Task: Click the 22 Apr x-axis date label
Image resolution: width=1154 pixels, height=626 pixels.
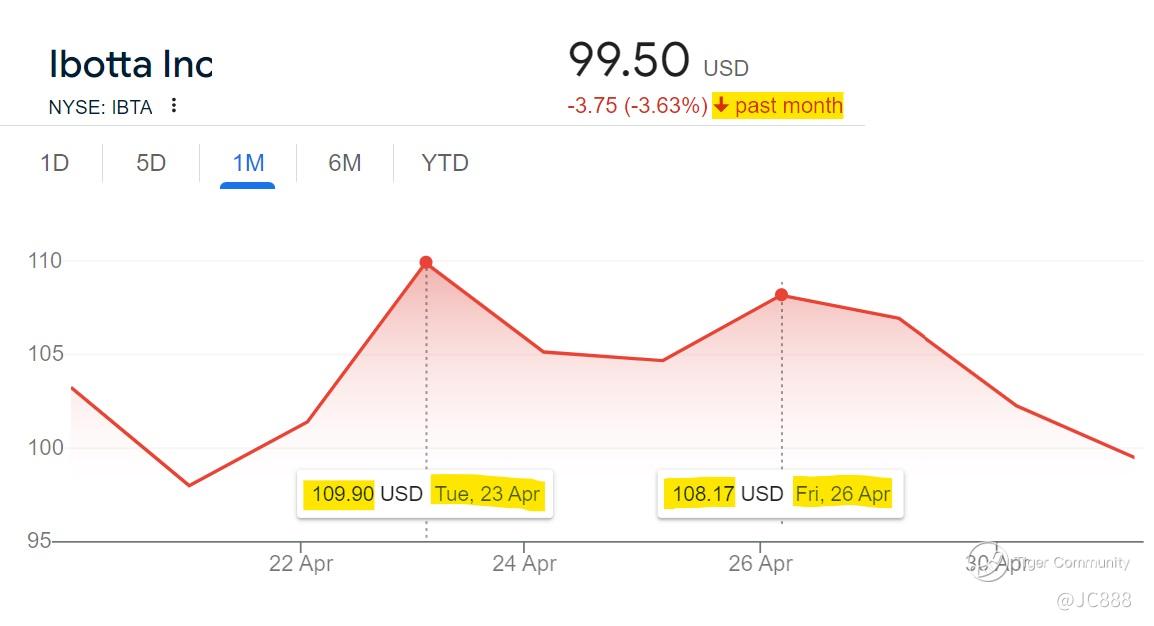Action: tap(301, 564)
